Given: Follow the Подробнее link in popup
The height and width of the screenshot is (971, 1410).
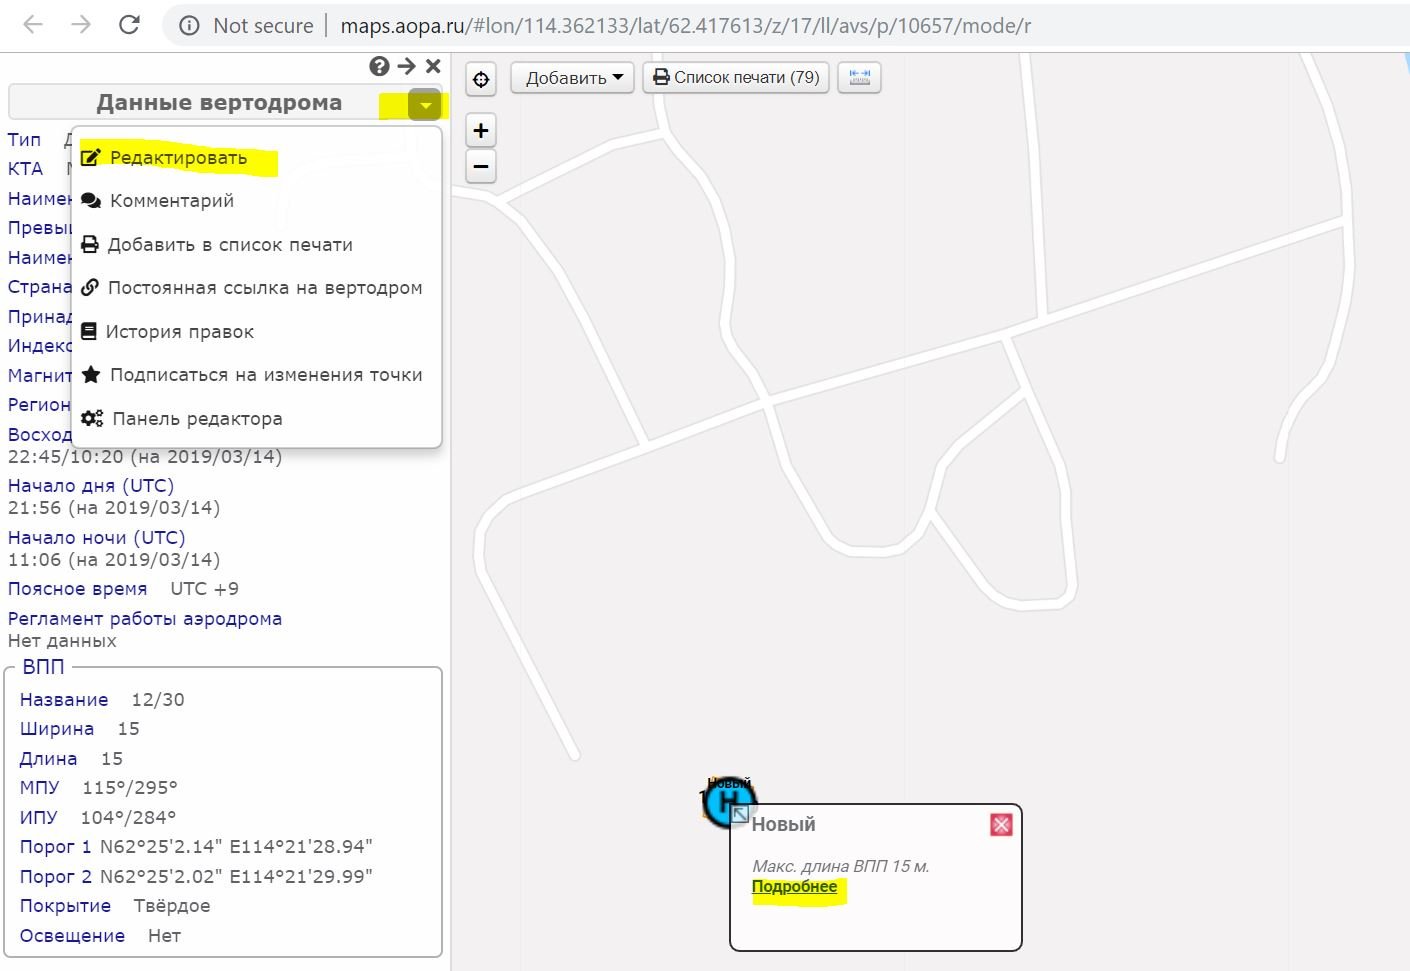Looking at the screenshot, I should coord(794,887).
